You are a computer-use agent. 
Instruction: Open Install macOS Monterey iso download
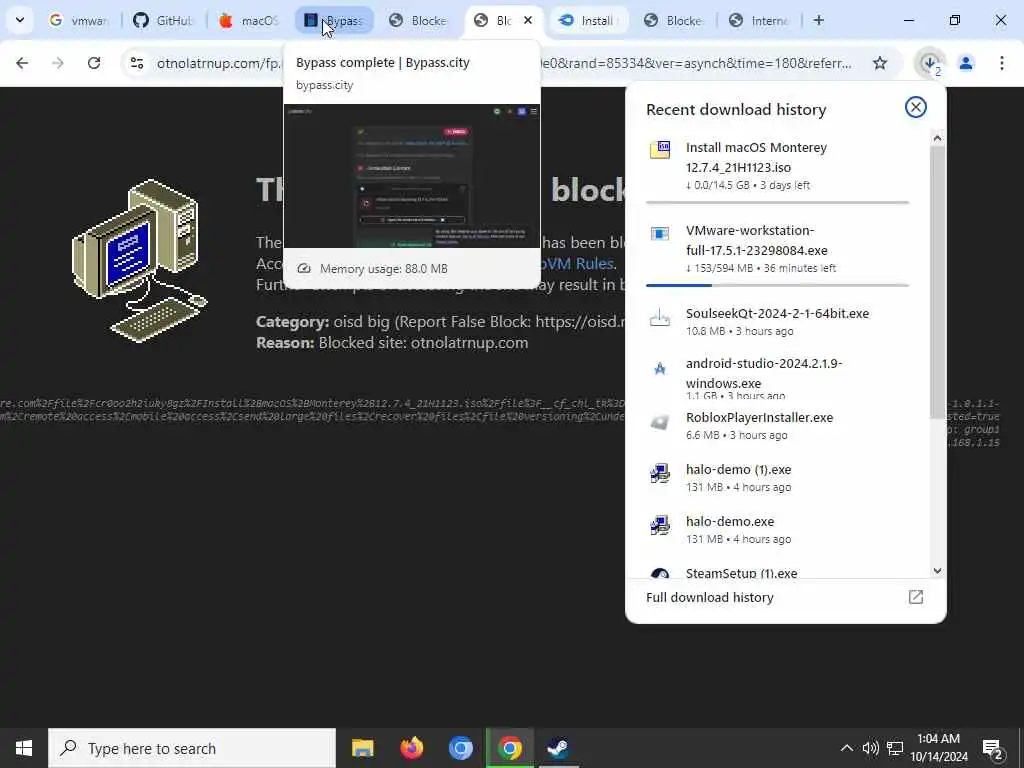tap(777, 165)
